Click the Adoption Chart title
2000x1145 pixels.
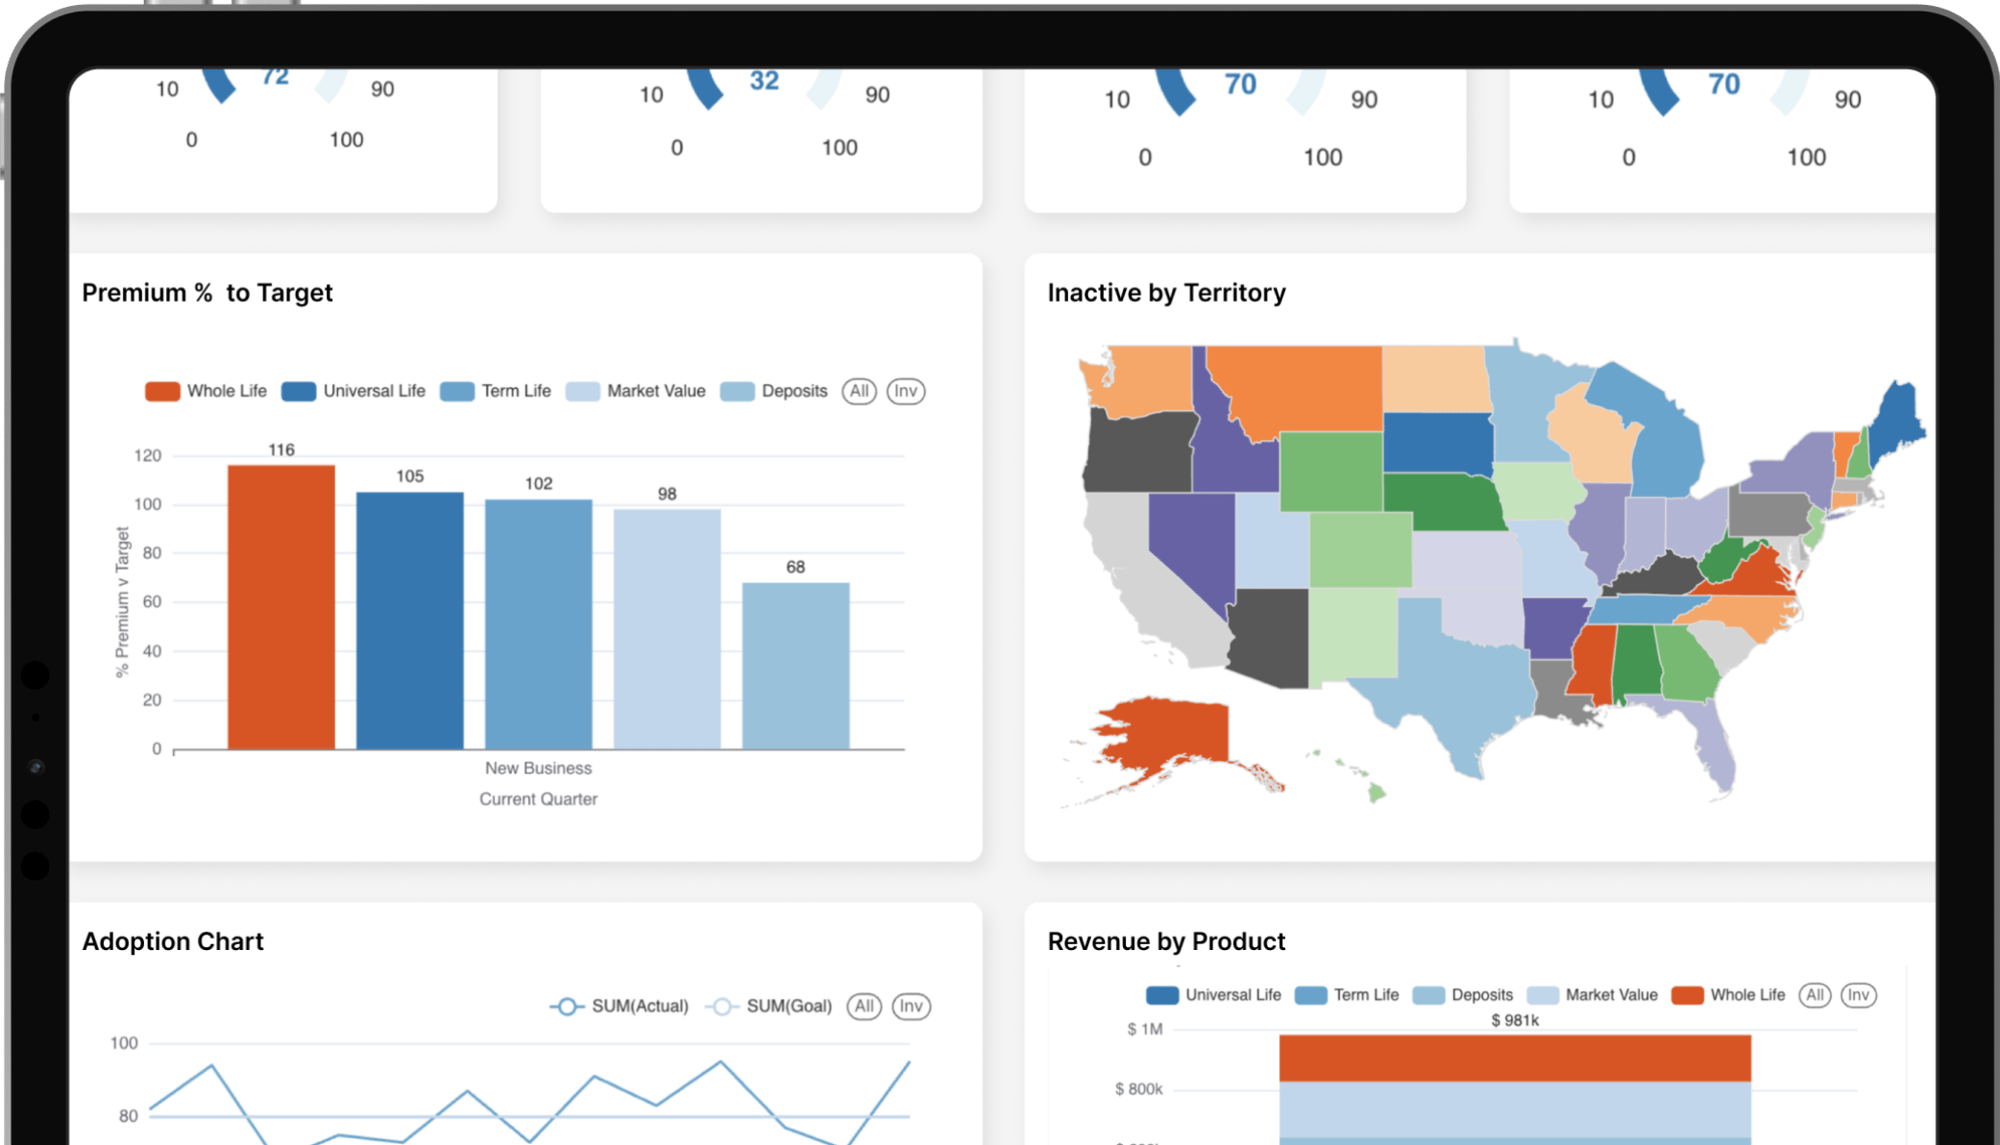(172, 942)
